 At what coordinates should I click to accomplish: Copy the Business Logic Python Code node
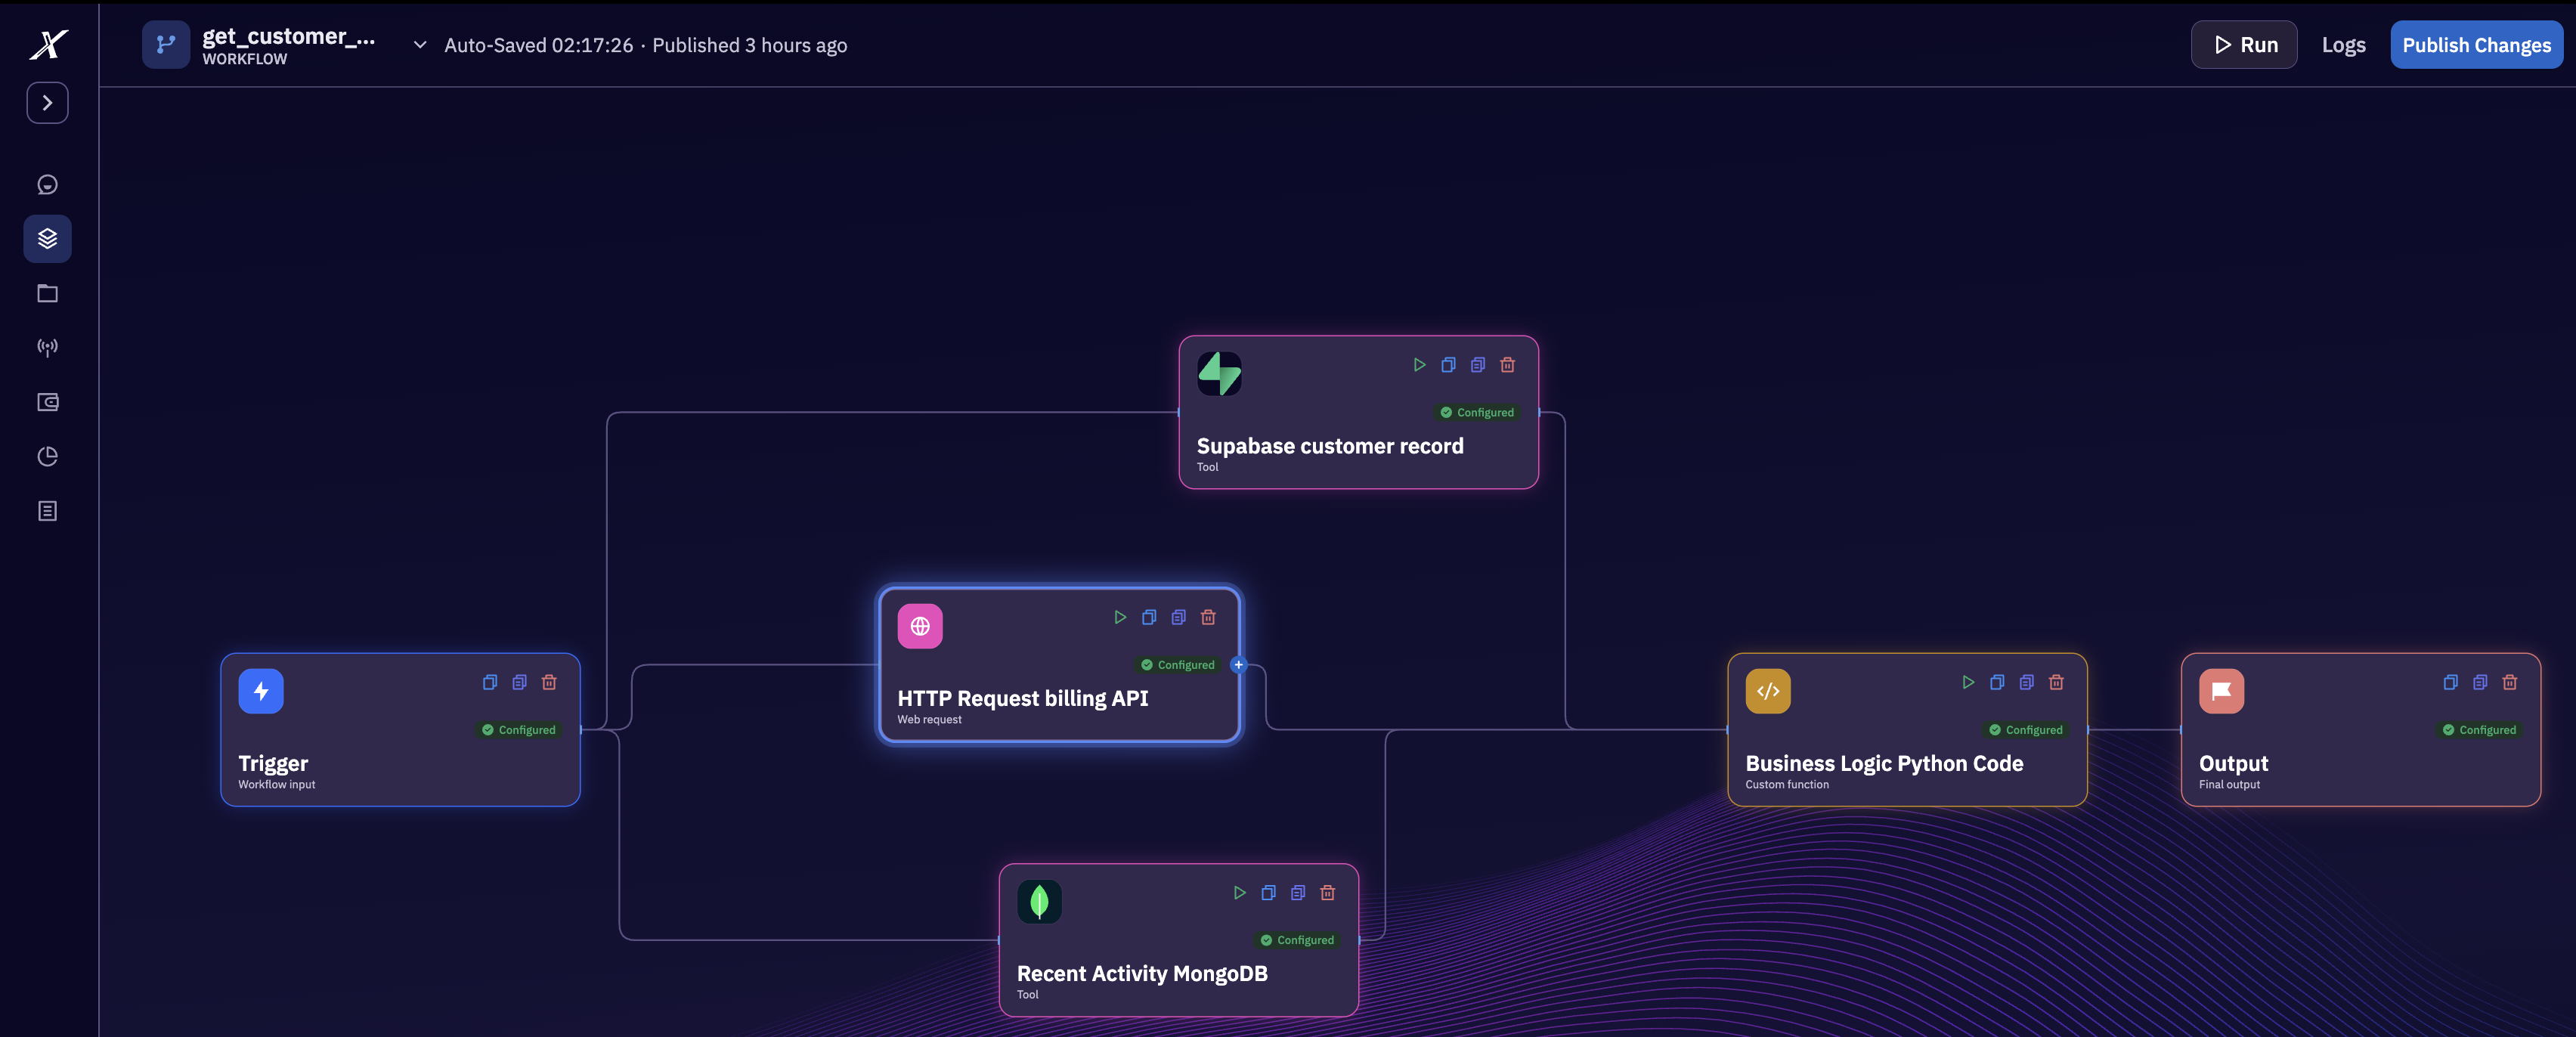[x=1997, y=682]
